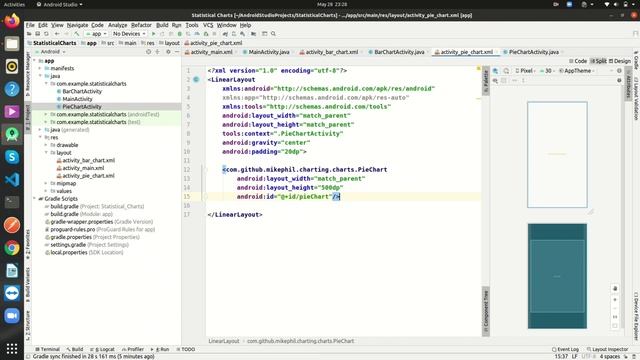Click the design surface select icon

pyautogui.click(x=496, y=71)
